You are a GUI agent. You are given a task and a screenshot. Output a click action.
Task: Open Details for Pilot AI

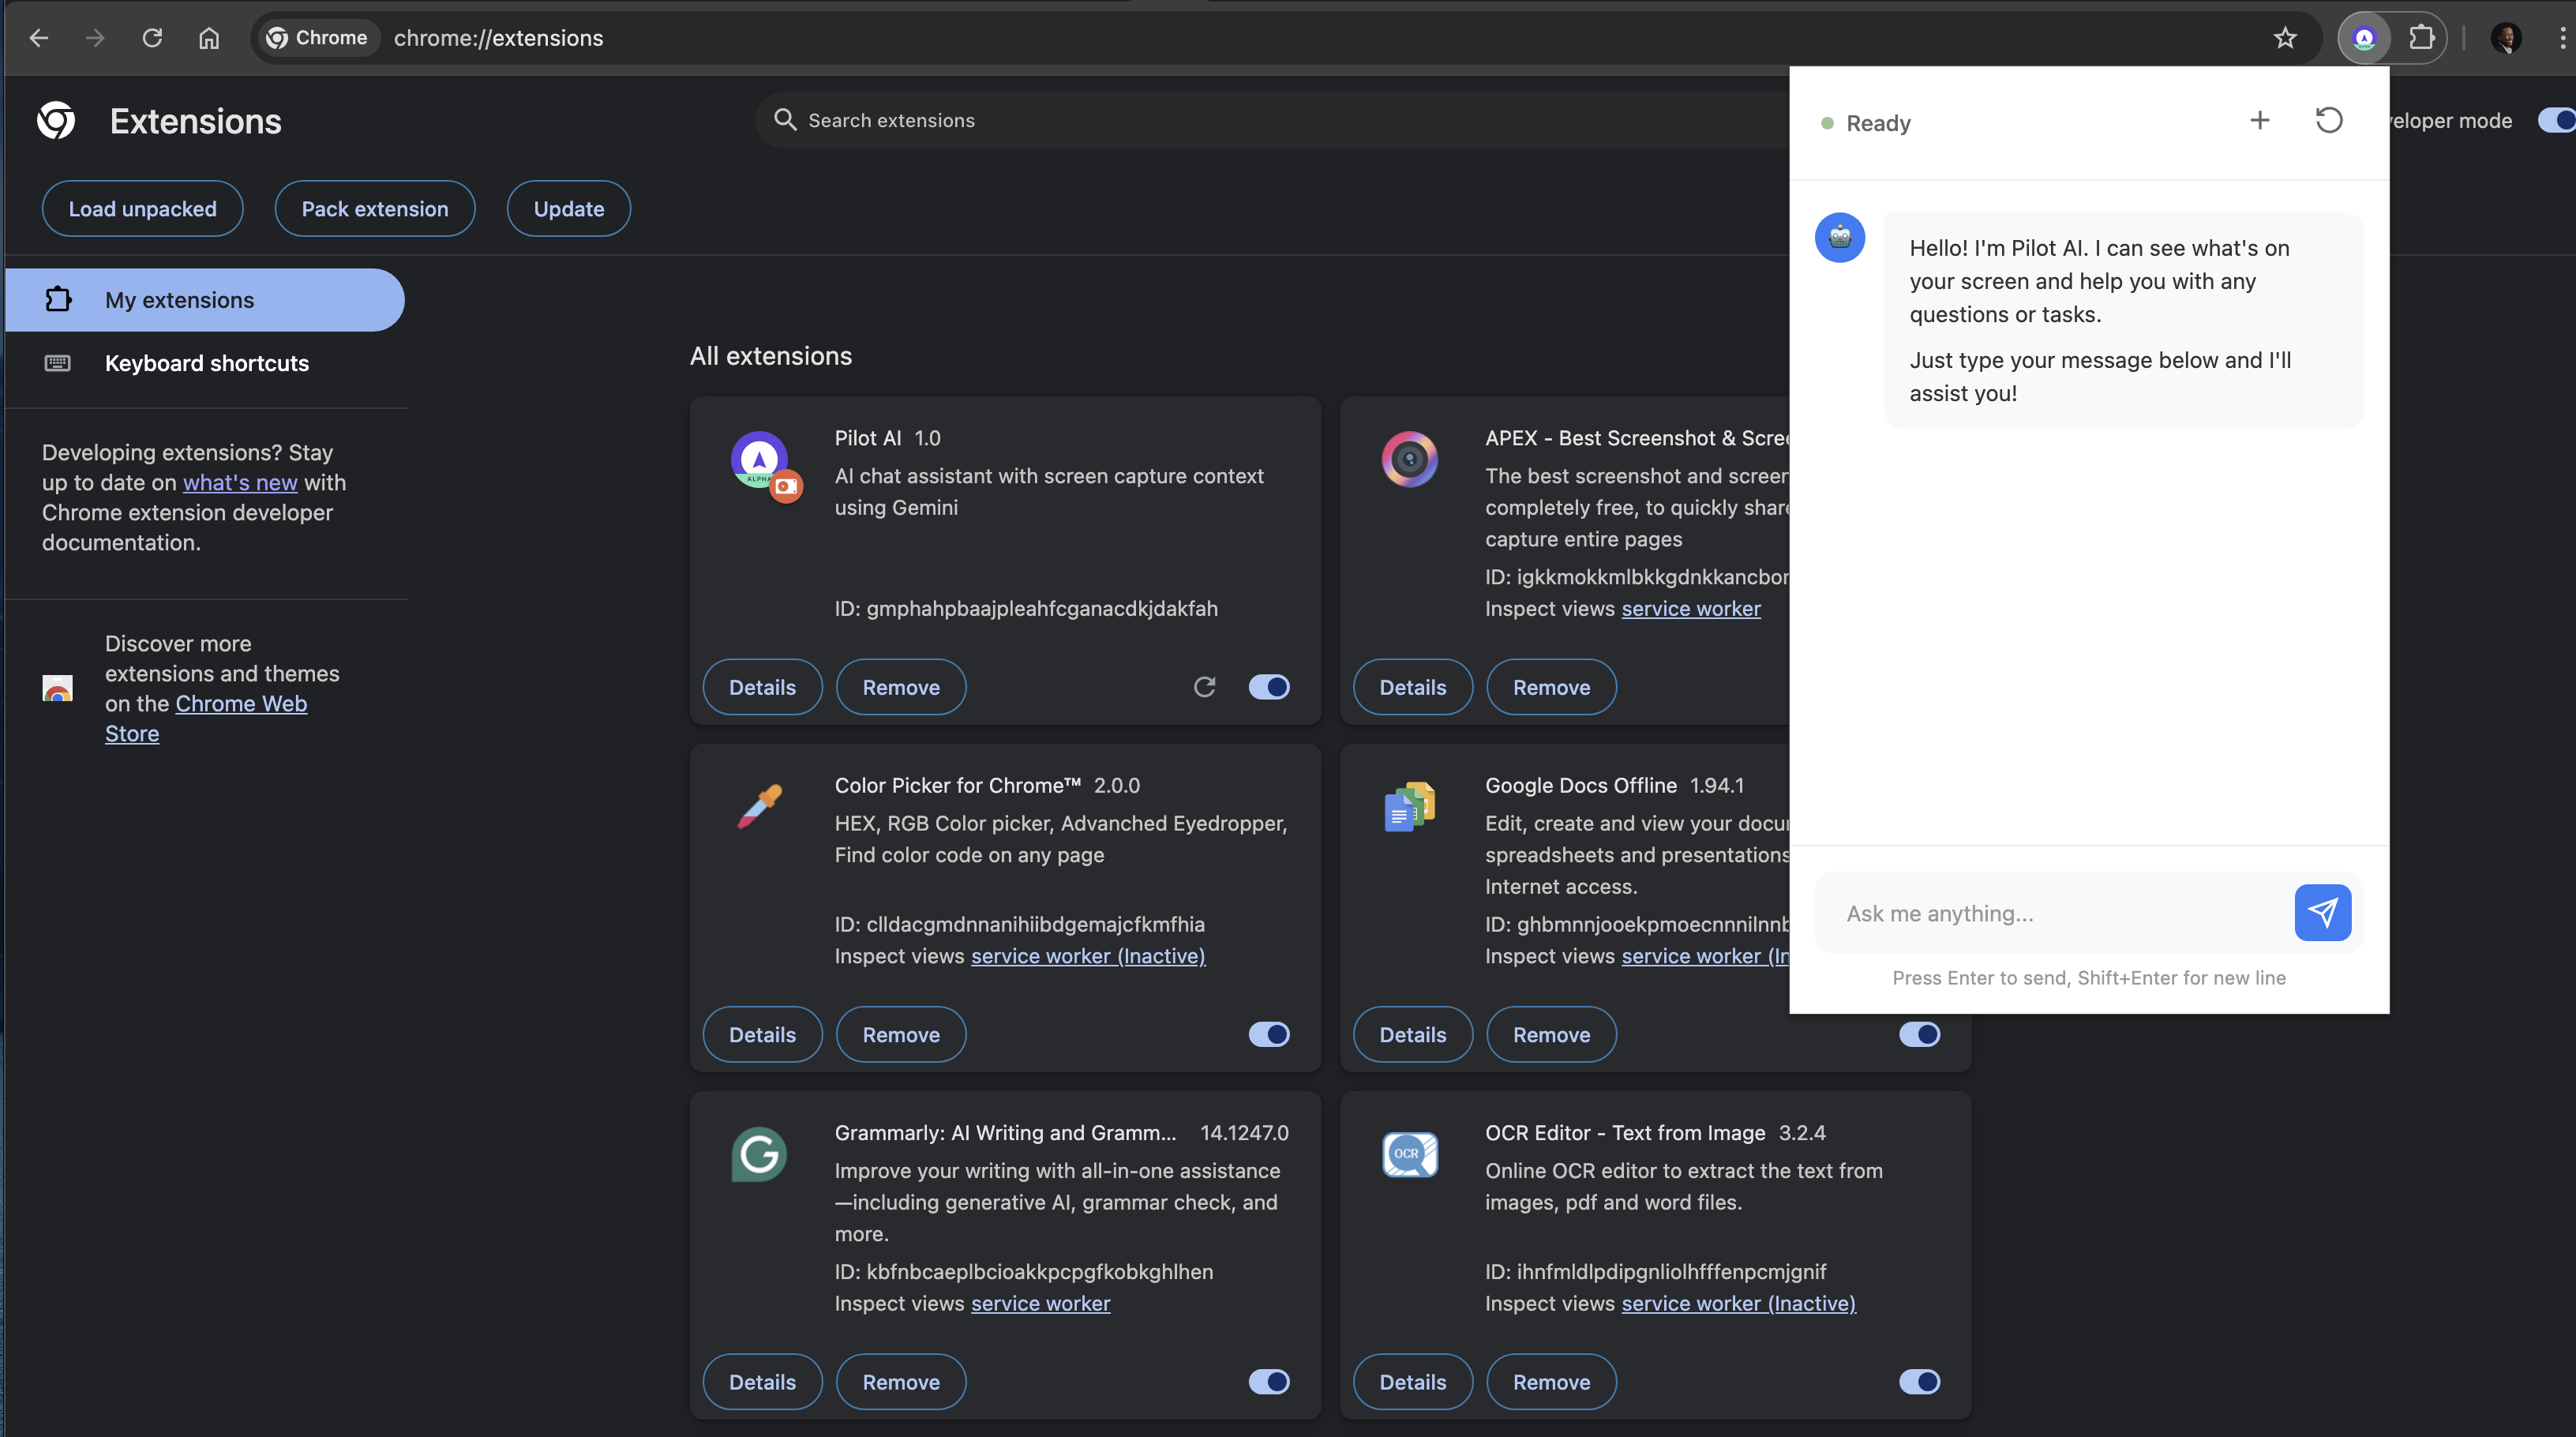click(x=762, y=687)
